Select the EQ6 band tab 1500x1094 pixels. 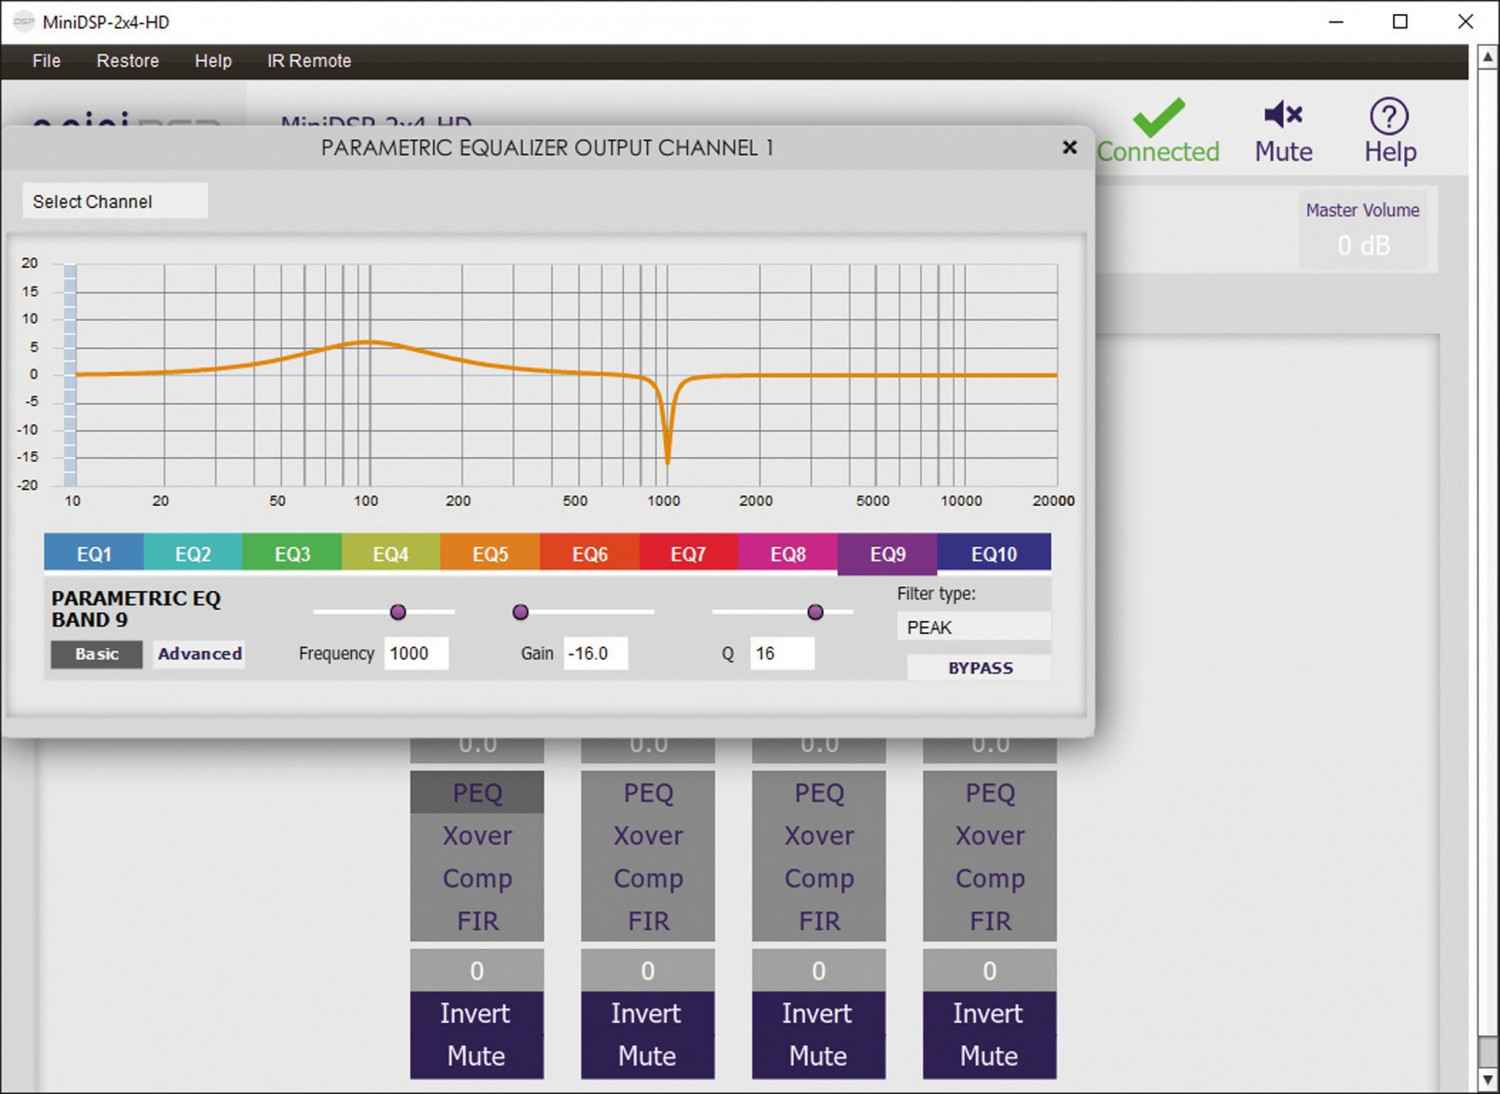pyautogui.click(x=590, y=553)
